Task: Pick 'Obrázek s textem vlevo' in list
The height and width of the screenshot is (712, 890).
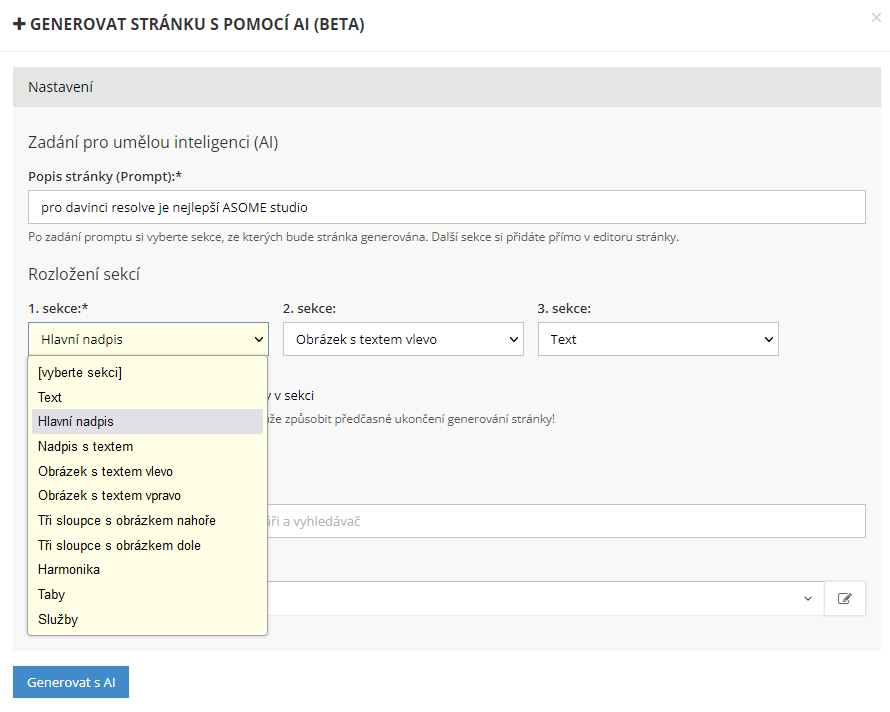Action: click(x=105, y=471)
